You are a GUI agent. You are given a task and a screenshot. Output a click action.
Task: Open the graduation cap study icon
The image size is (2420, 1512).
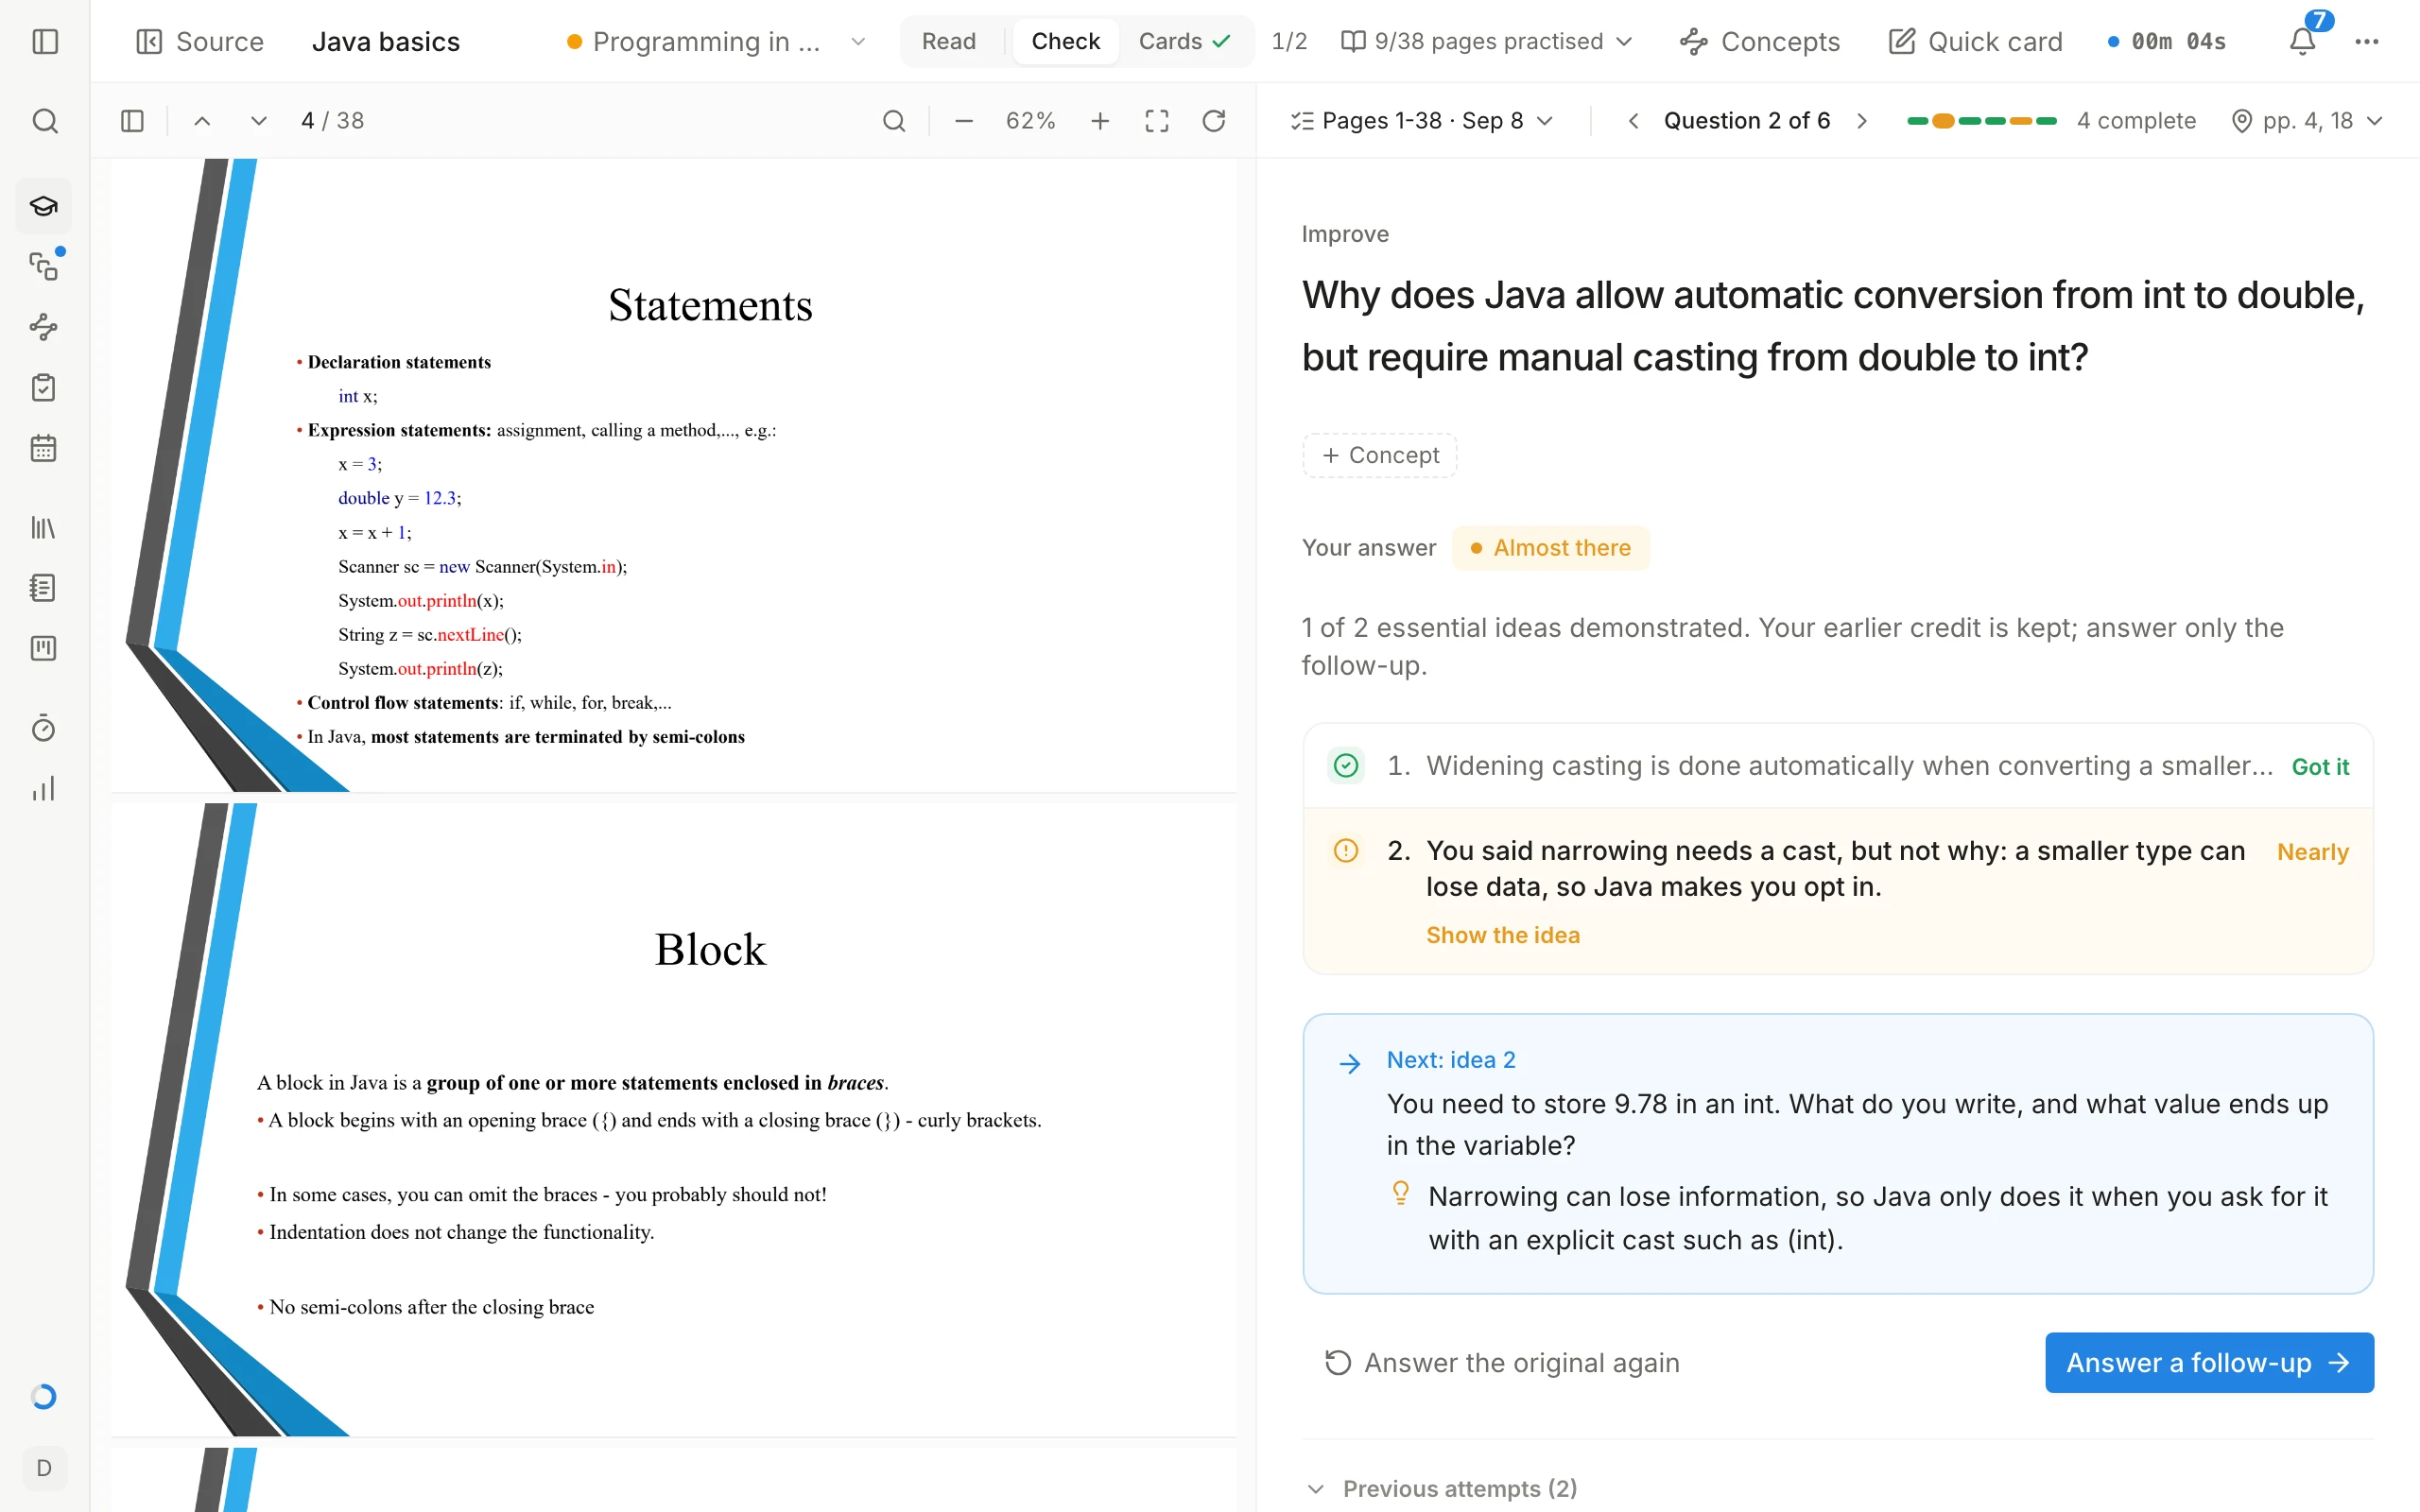tap(44, 206)
